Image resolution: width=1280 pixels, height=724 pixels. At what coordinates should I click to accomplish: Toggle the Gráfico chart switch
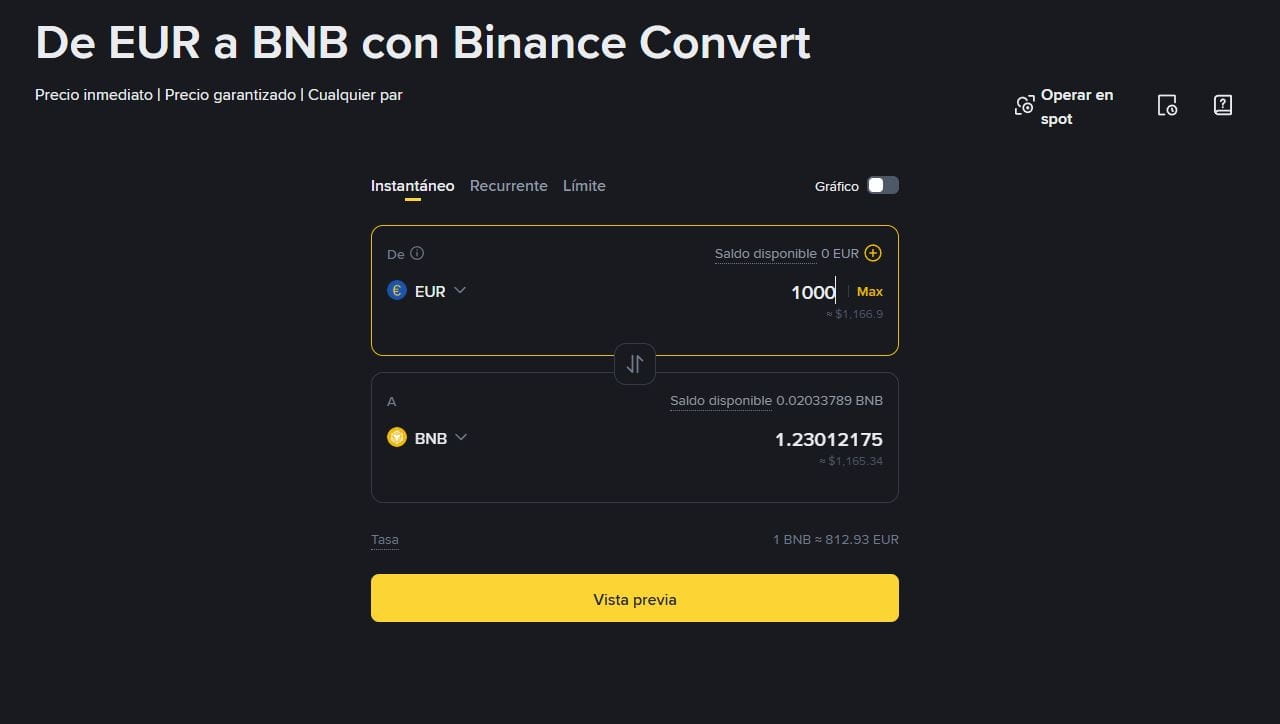pyautogui.click(x=882, y=185)
